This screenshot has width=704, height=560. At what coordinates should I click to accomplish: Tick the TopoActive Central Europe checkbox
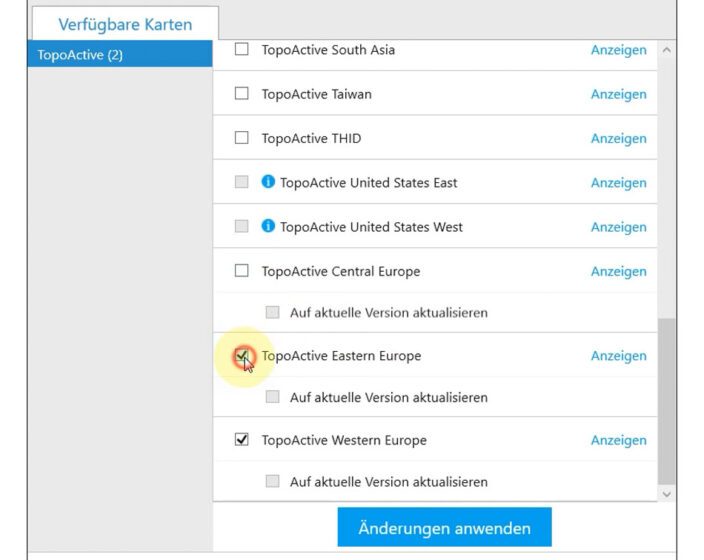coord(242,271)
